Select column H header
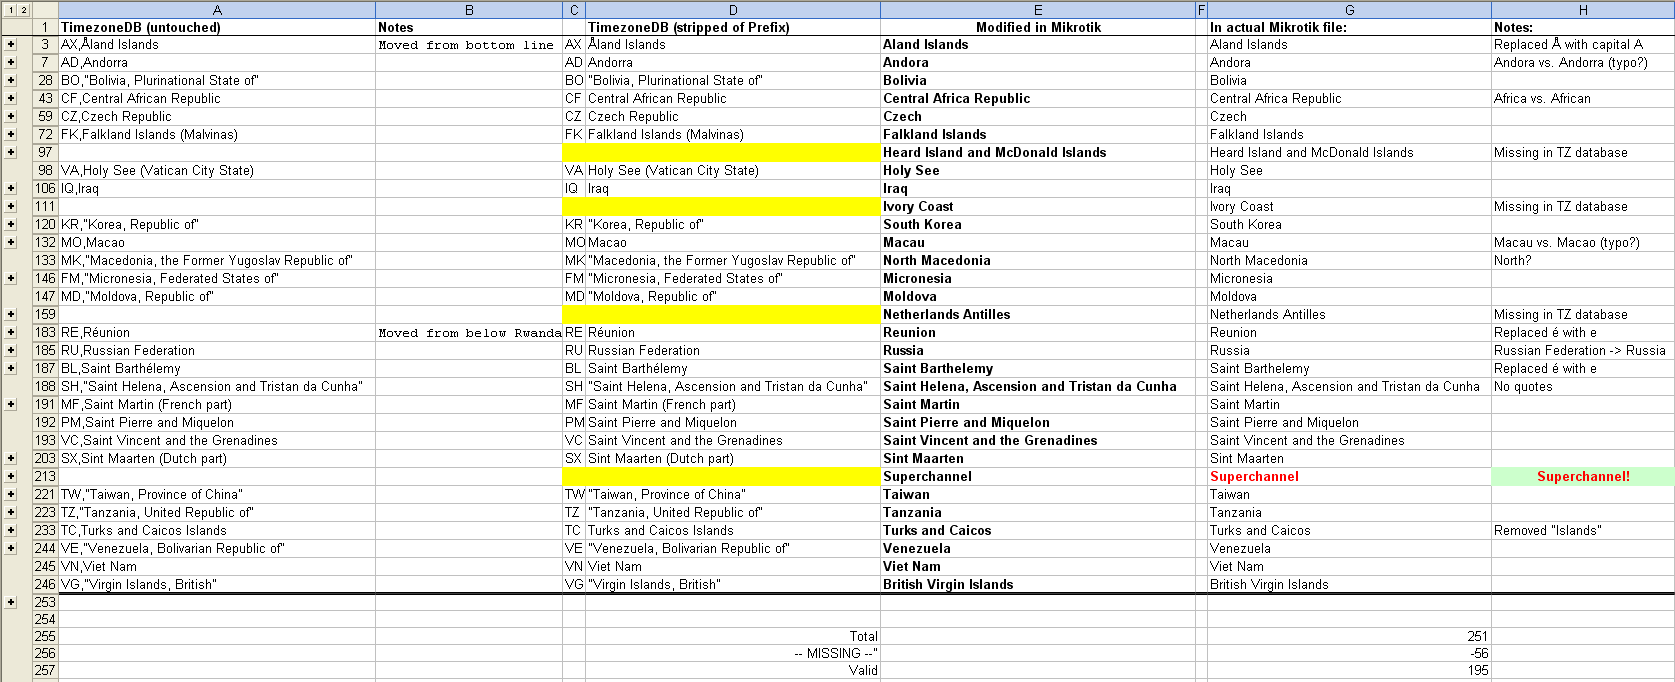This screenshot has width=1675, height=682. pos(1583,9)
